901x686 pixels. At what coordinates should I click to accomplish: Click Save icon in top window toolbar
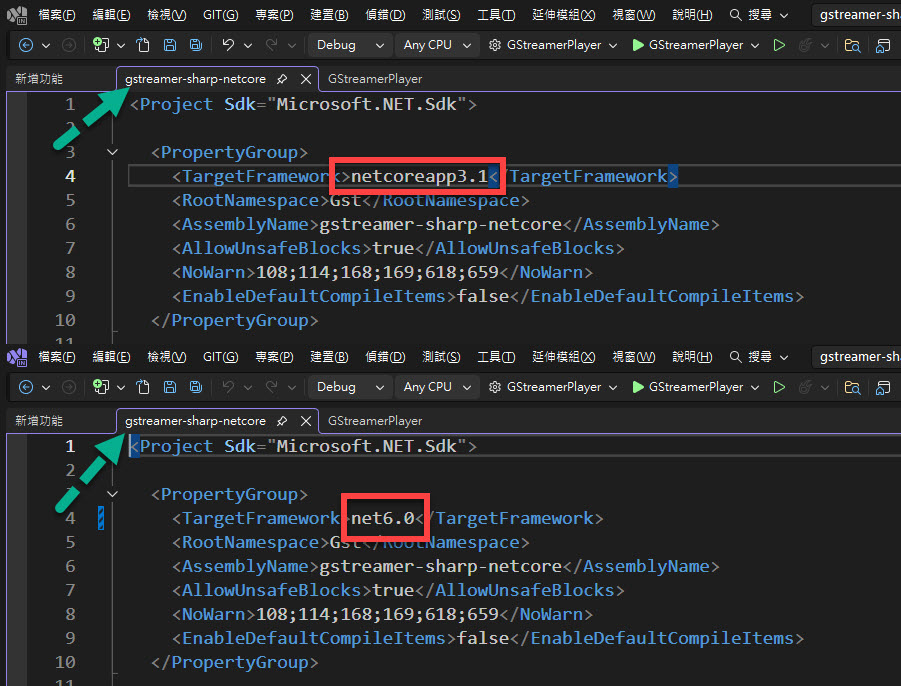170,45
